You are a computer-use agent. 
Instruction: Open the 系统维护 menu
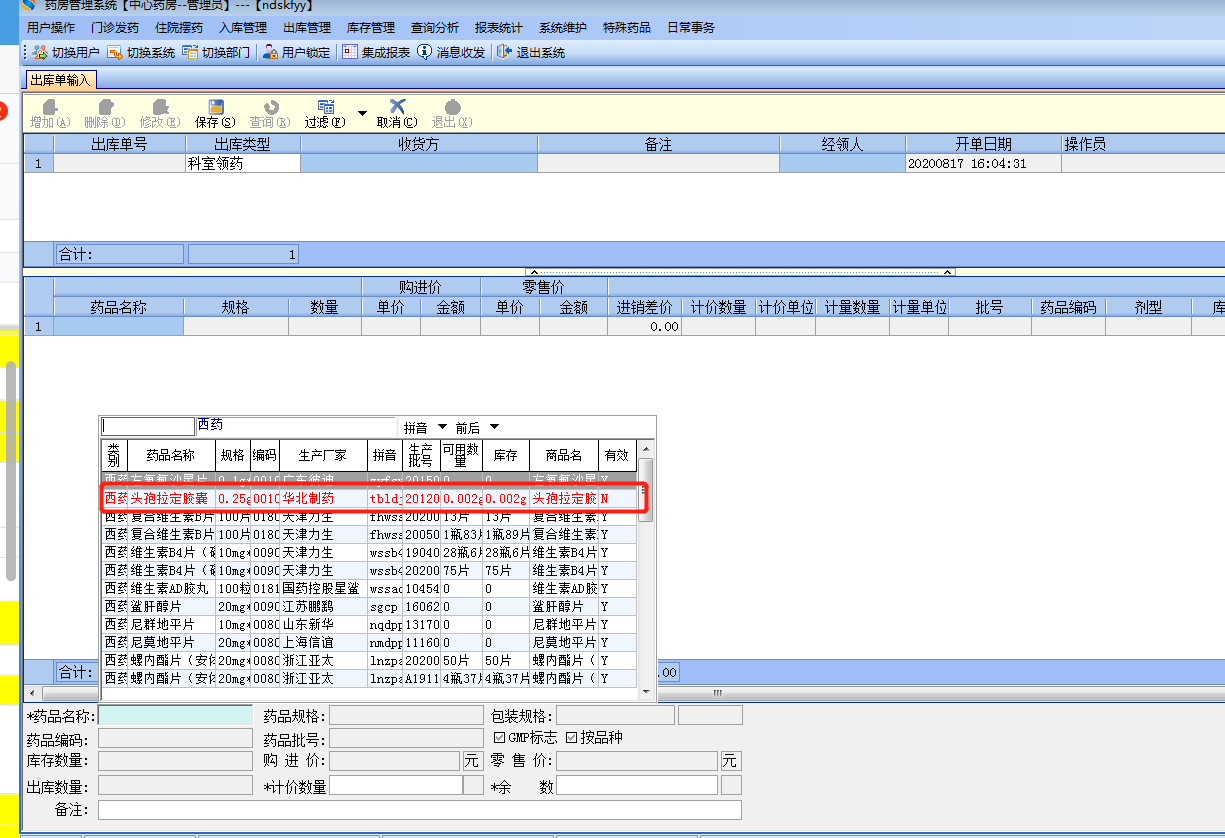point(563,28)
